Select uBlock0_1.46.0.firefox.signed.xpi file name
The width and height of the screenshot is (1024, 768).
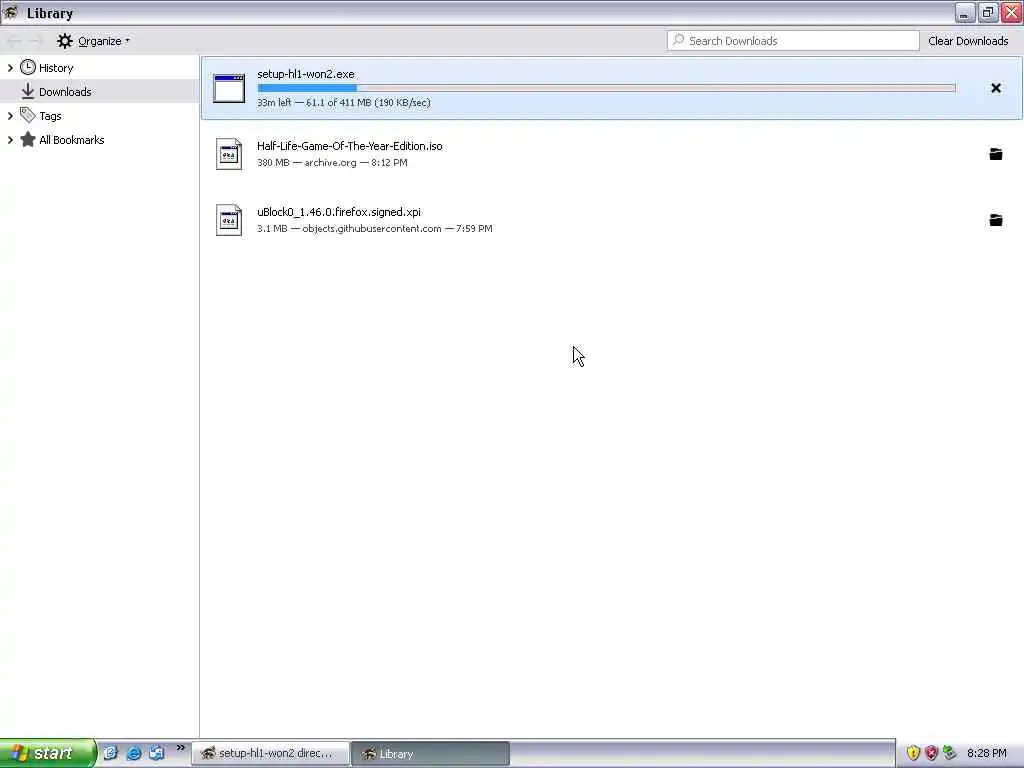point(338,212)
